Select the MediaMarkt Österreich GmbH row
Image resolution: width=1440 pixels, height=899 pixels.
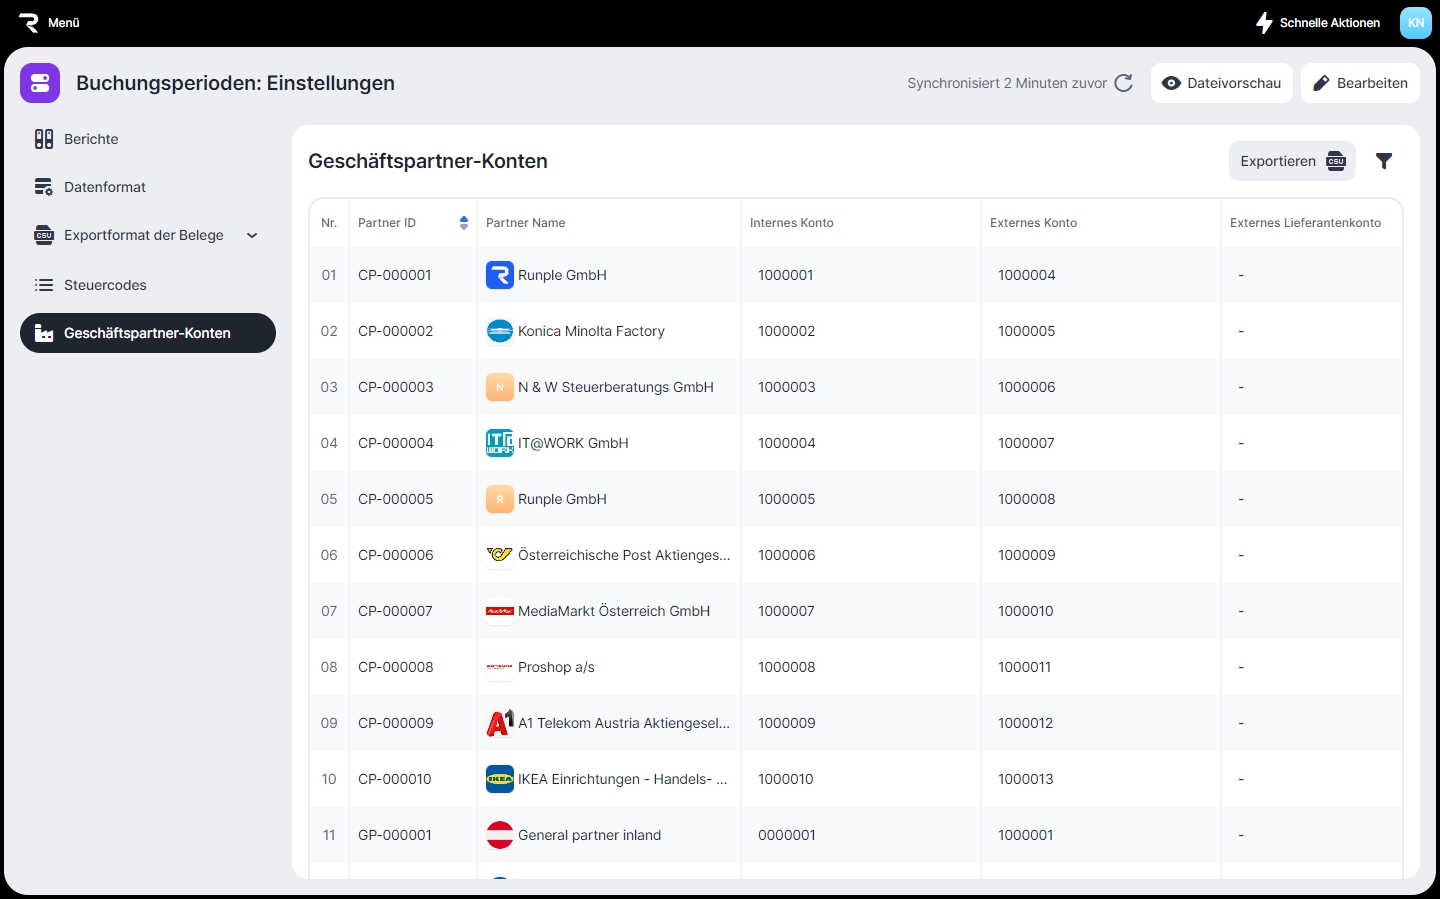(x=613, y=611)
